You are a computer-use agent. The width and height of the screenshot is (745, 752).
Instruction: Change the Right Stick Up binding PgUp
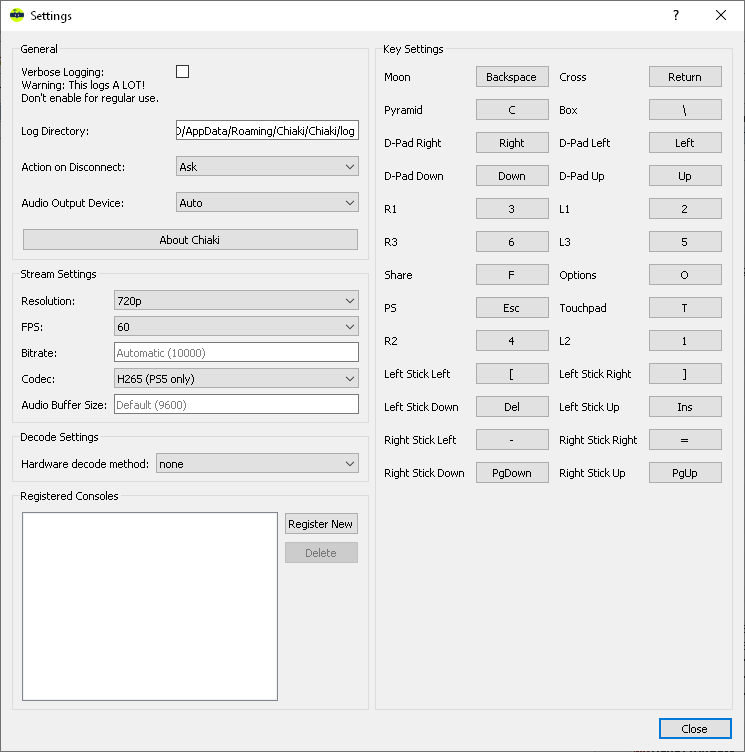tap(685, 472)
